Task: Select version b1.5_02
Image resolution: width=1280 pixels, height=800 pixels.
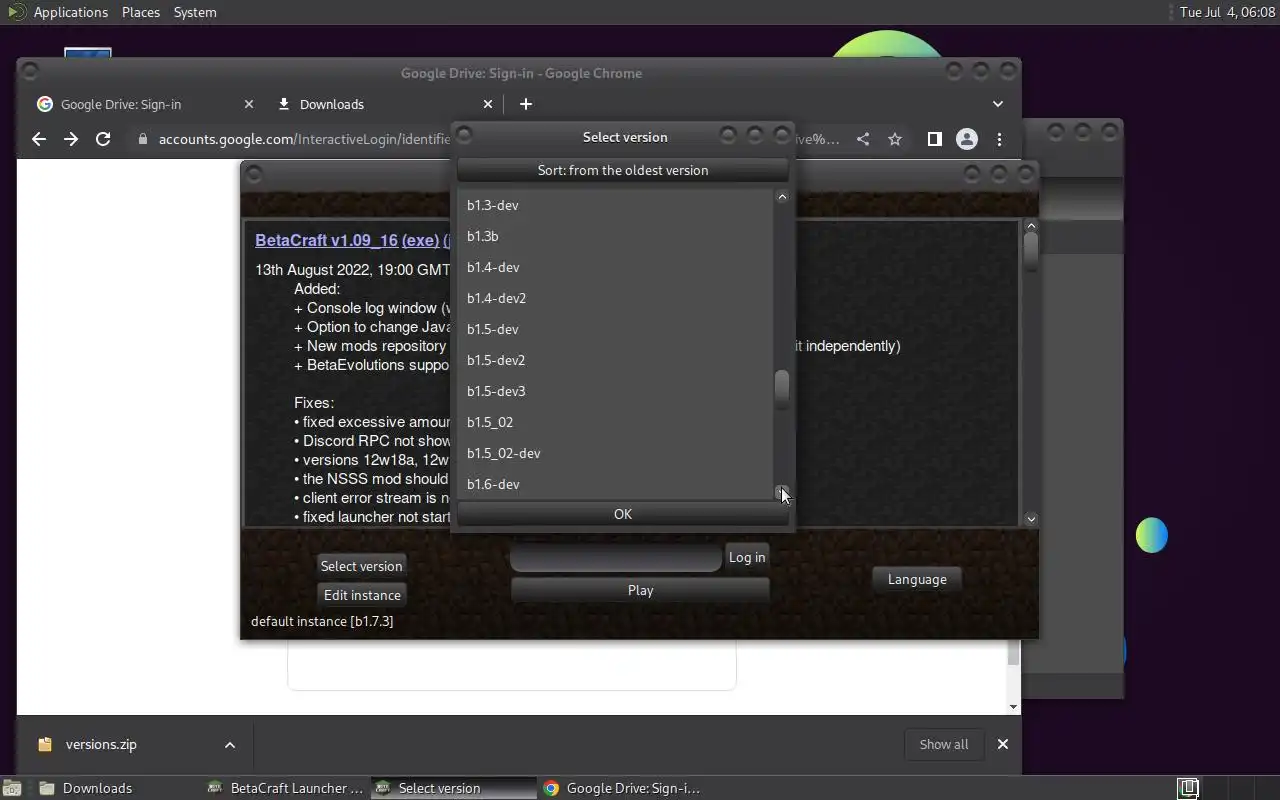Action: pos(615,422)
